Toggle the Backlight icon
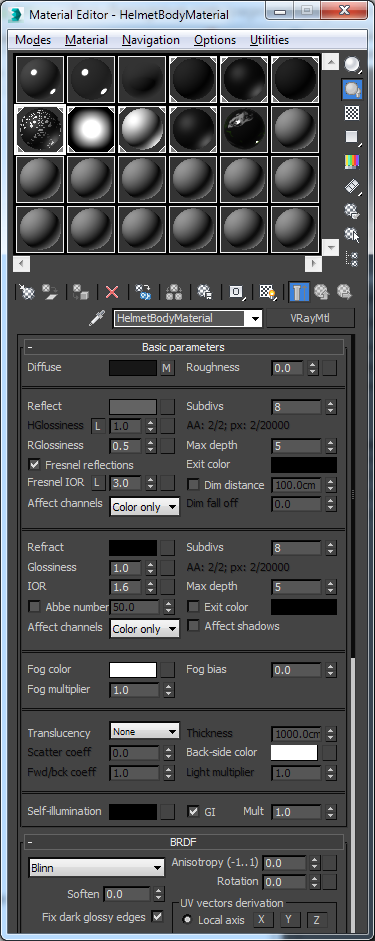The image size is (375, 941). [x=352, y=89]
